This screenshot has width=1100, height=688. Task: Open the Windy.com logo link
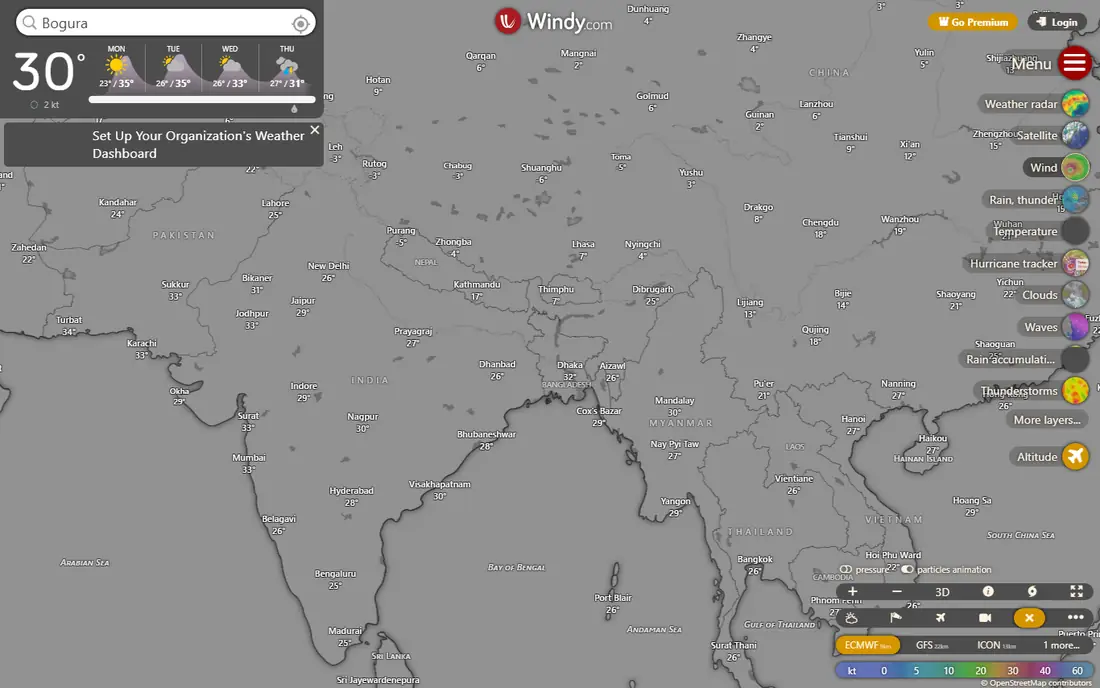(553, 21)
